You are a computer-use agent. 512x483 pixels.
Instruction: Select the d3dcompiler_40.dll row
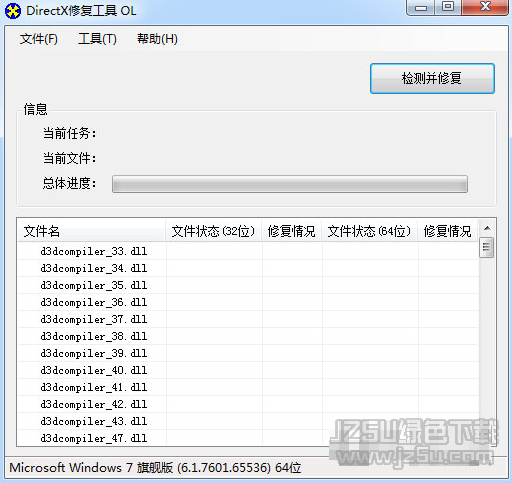(x=248, y=370)
